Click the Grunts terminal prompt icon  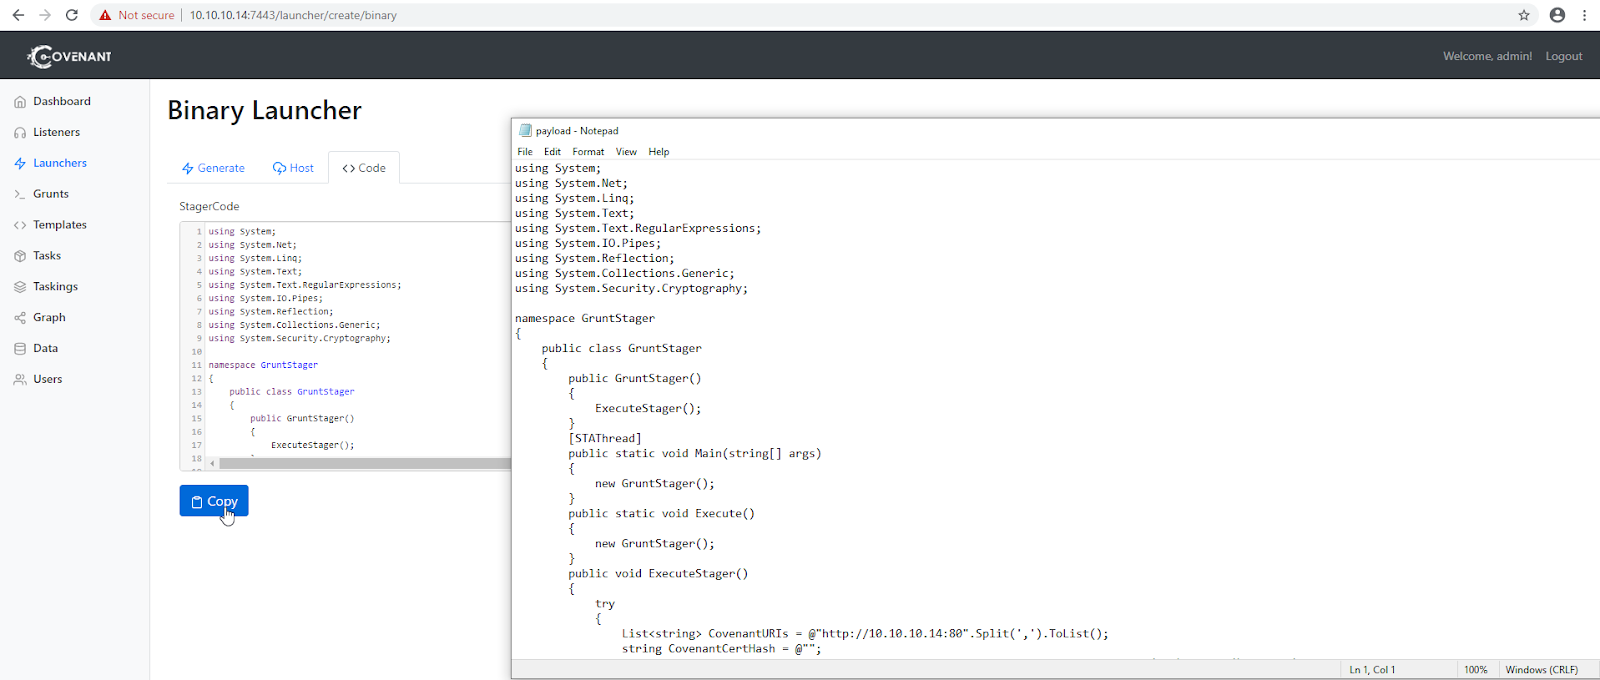(x=20, y=194)
